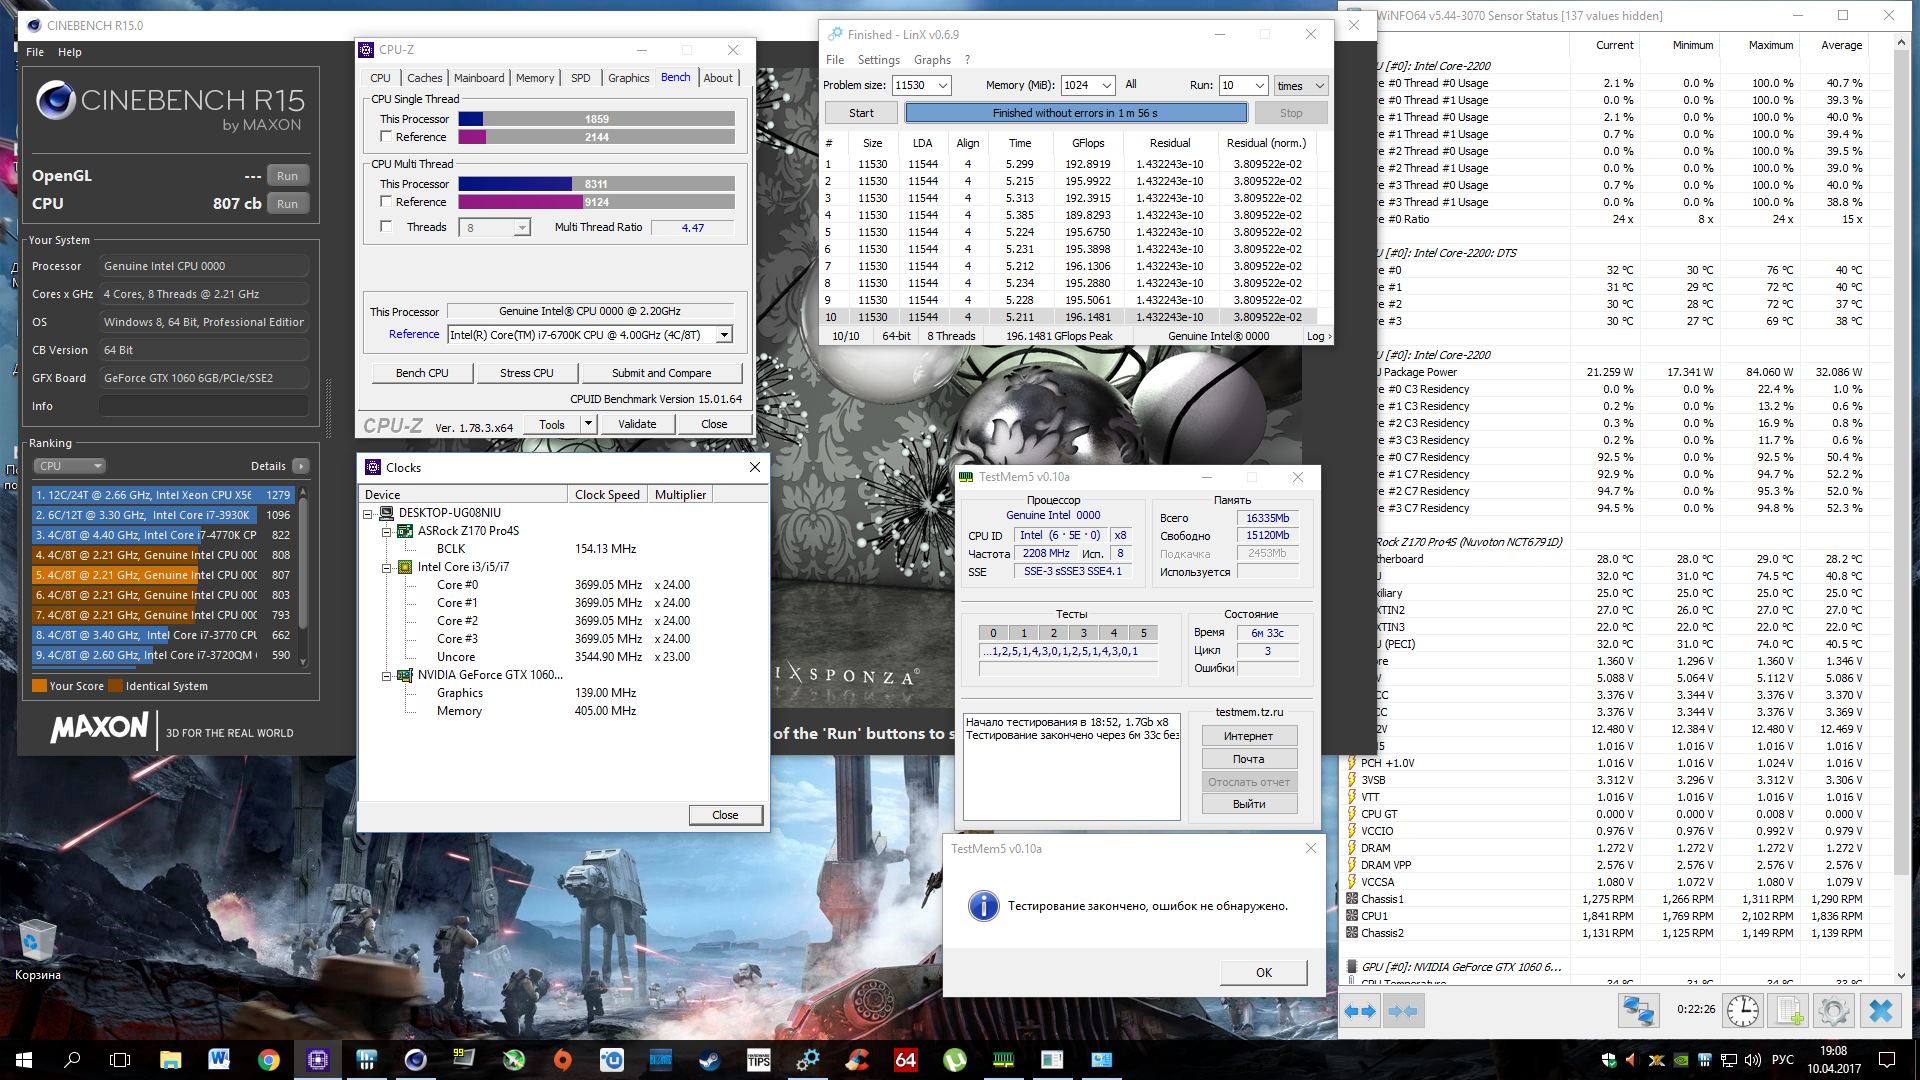1920x1080 pixels.
Task: Enable Reference checkbox under CPU Single Thread
Action: pyautogui.click(x=386, y=137)
